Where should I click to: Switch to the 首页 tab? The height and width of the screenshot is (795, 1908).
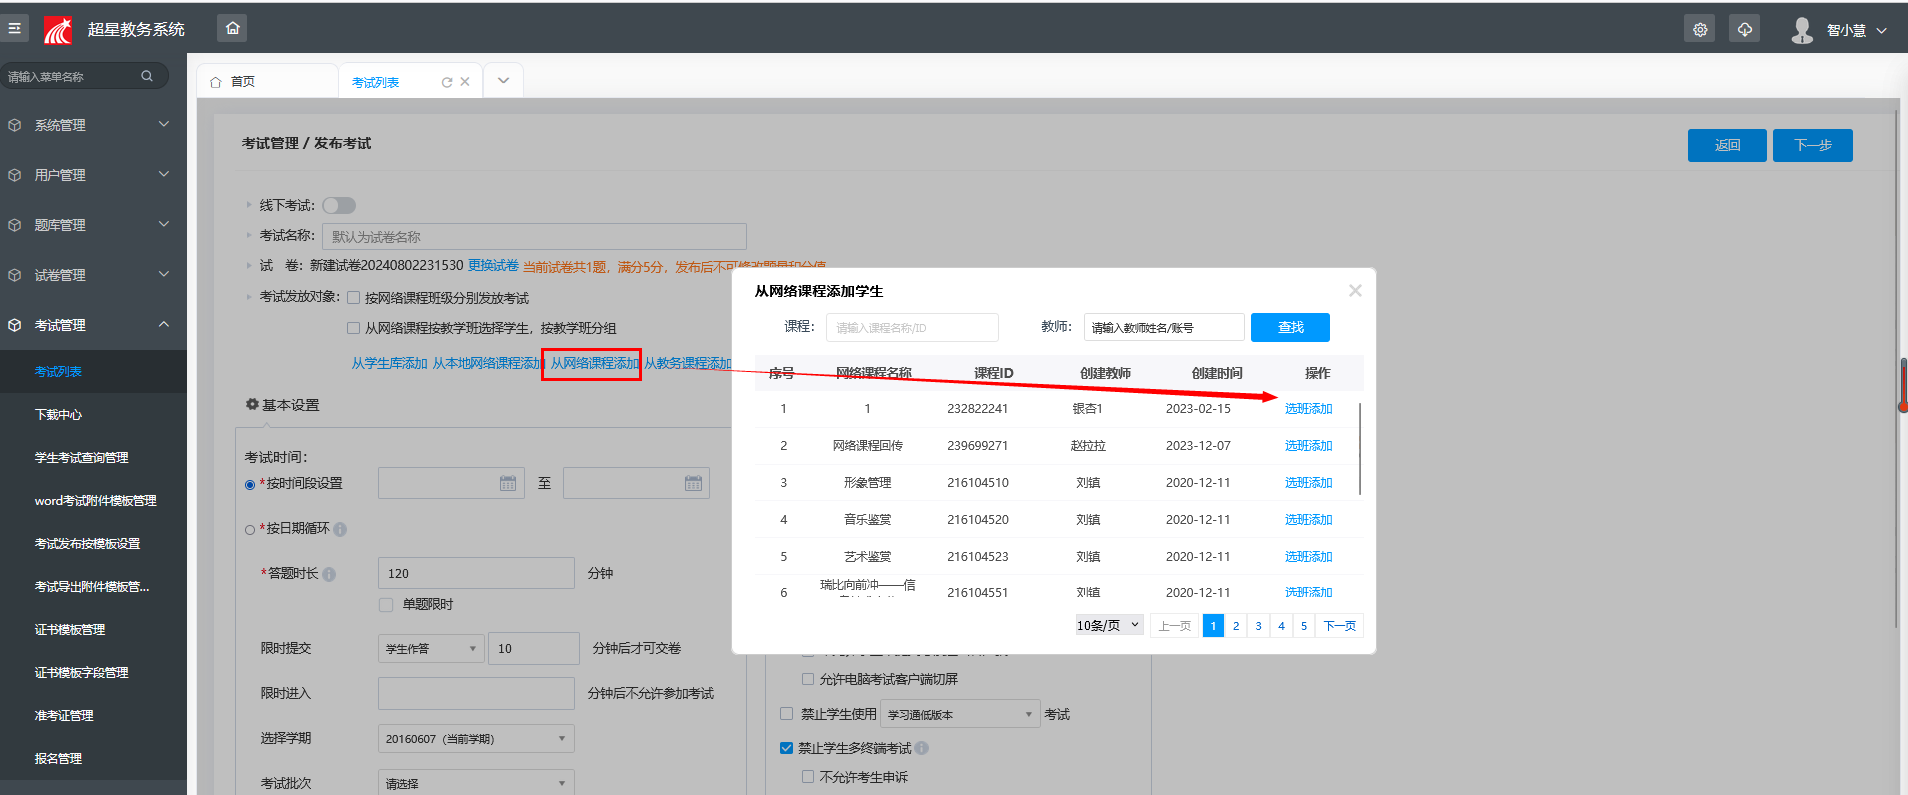(x=243, y=82)
